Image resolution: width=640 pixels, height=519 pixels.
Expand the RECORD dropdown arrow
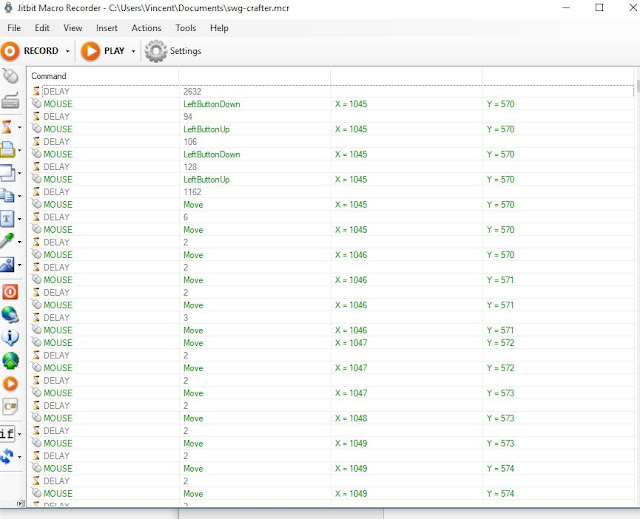tap(68, 51)
